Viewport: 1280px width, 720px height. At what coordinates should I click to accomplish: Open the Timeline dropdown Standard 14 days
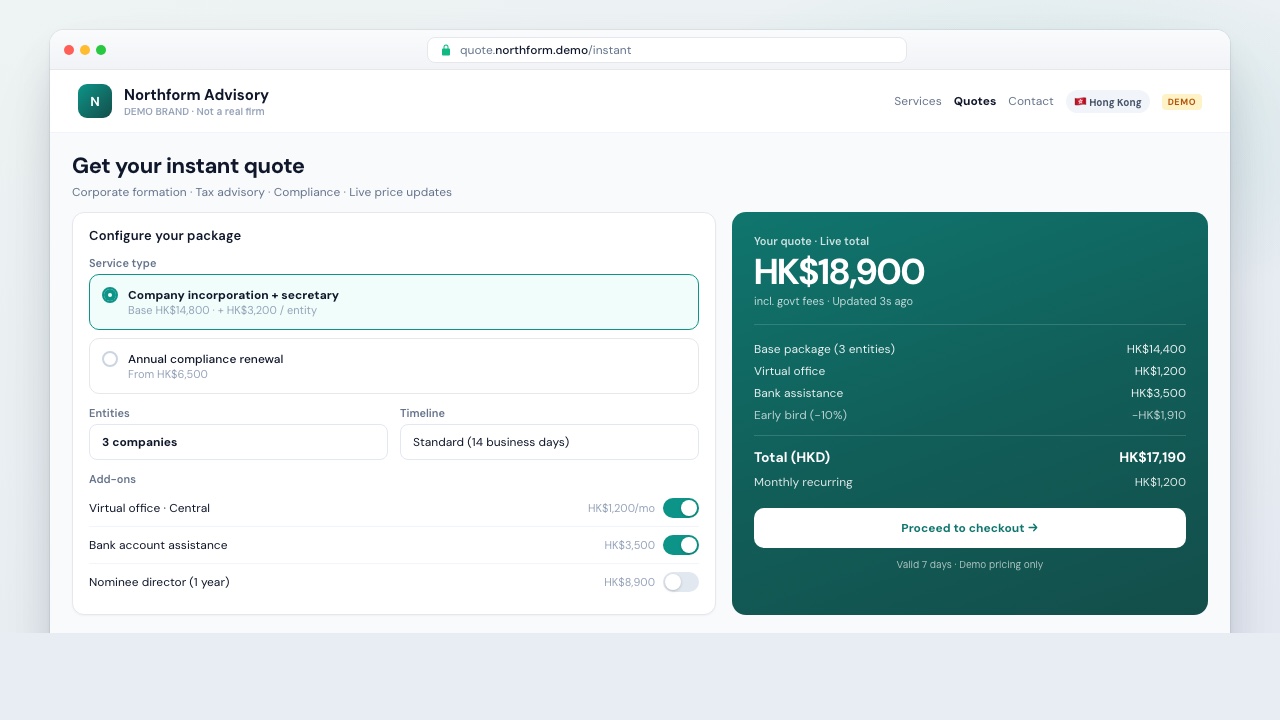coord(549,442)
